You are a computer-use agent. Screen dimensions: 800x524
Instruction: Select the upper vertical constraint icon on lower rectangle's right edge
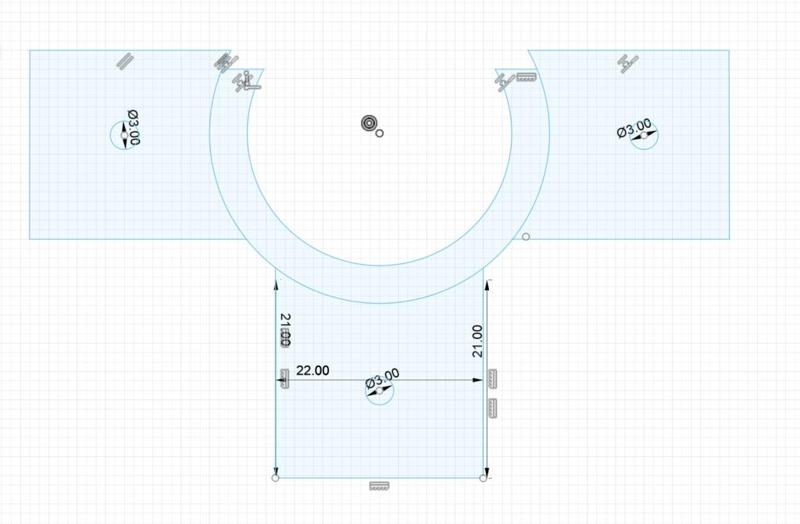pyautogui.click(x=492, y=379)
